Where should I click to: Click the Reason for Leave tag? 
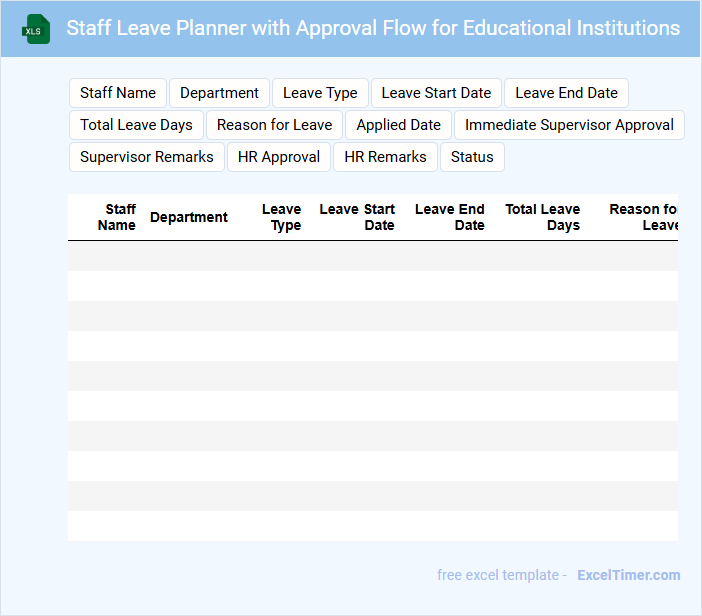(274, 125)
